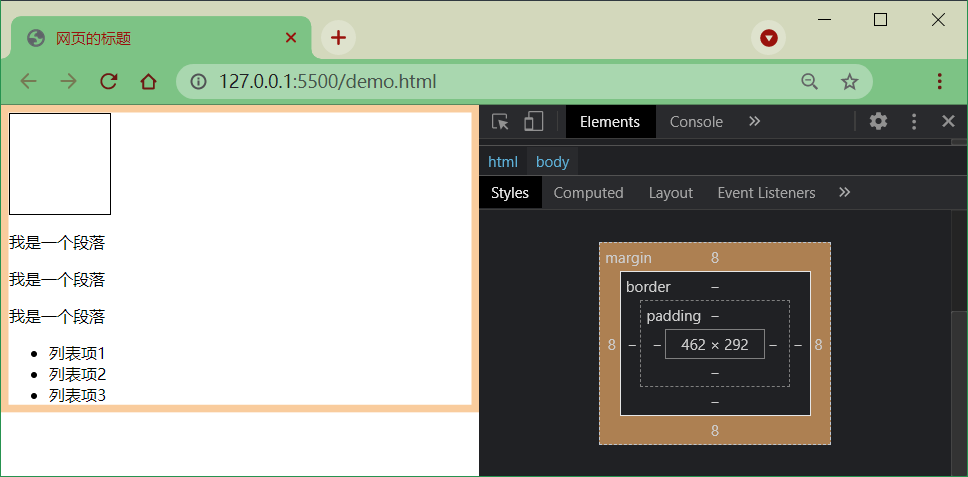Click the red dropdown profile button

click(x=769, y=38)
